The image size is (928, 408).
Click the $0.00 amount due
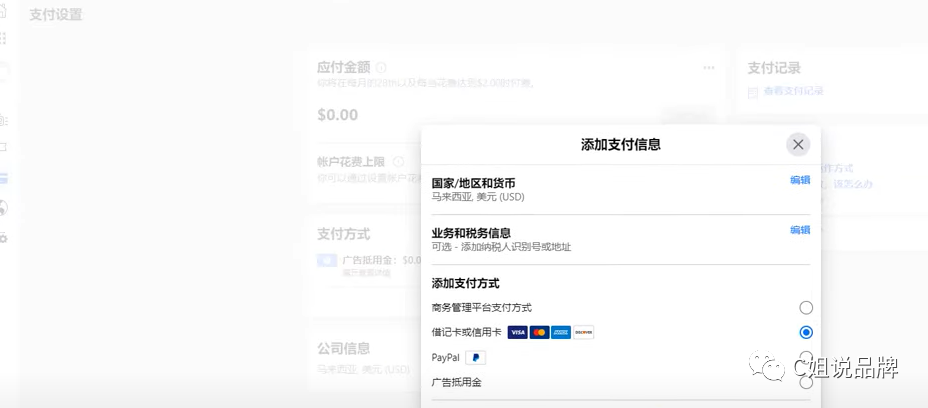coord(337,114)
